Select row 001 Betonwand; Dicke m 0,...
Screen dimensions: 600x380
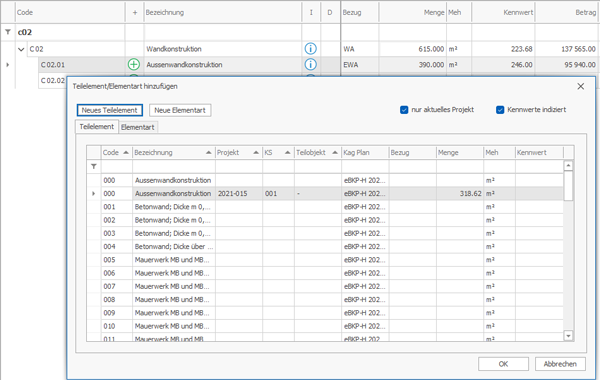324,207
